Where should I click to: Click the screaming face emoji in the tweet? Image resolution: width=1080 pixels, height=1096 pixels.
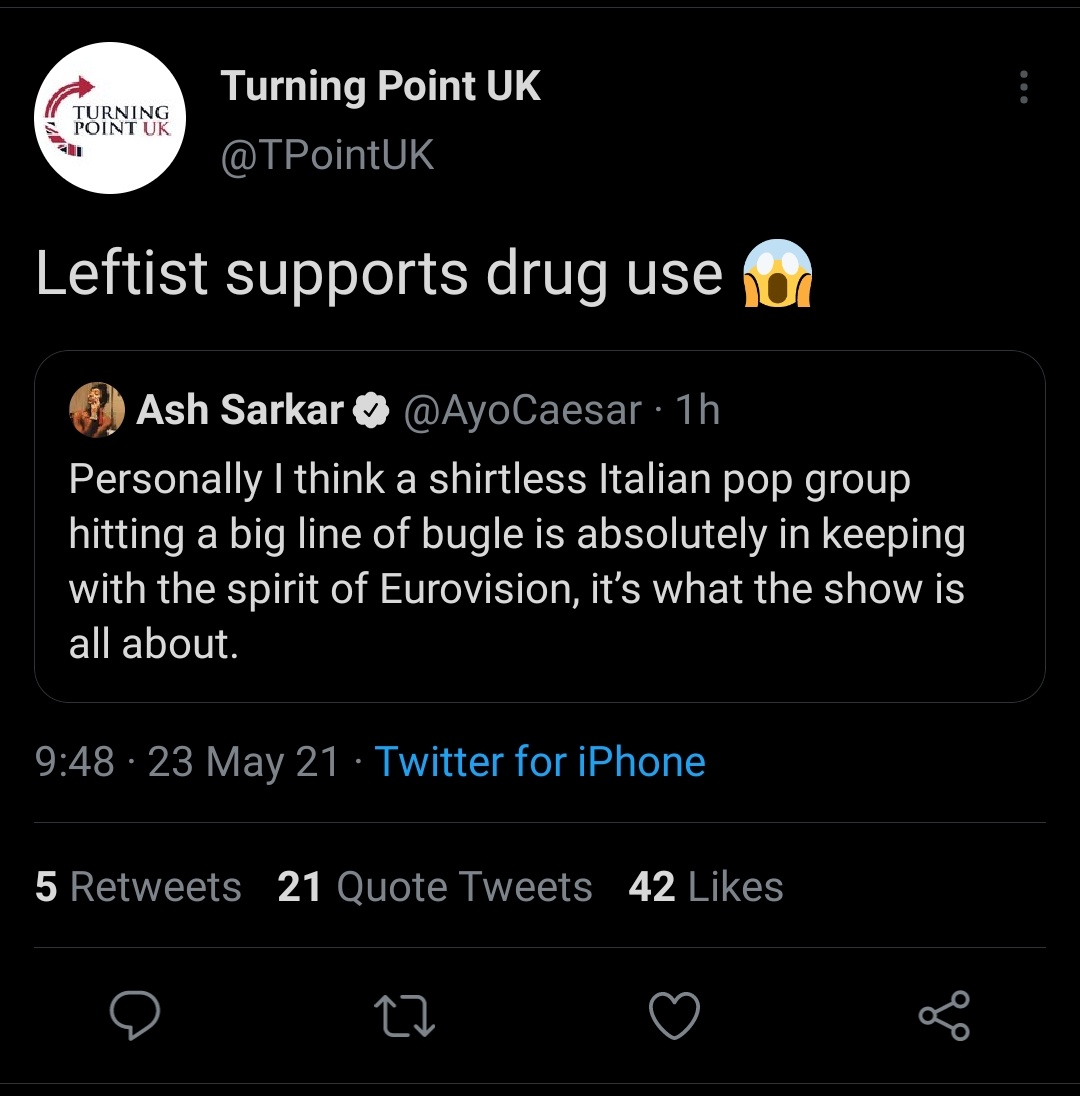click(x=776, y=273)
